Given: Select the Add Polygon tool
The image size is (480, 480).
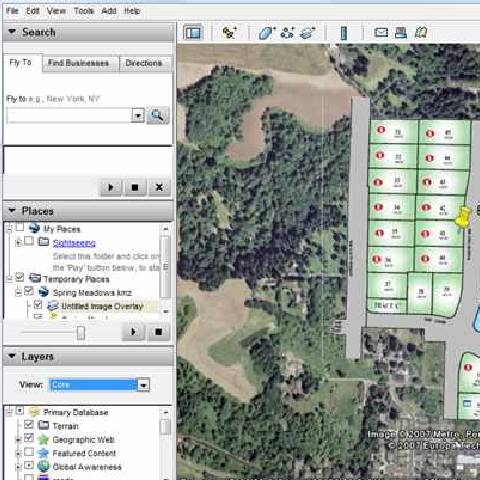Looking at the screenshot, I should [x=267, y=33].
